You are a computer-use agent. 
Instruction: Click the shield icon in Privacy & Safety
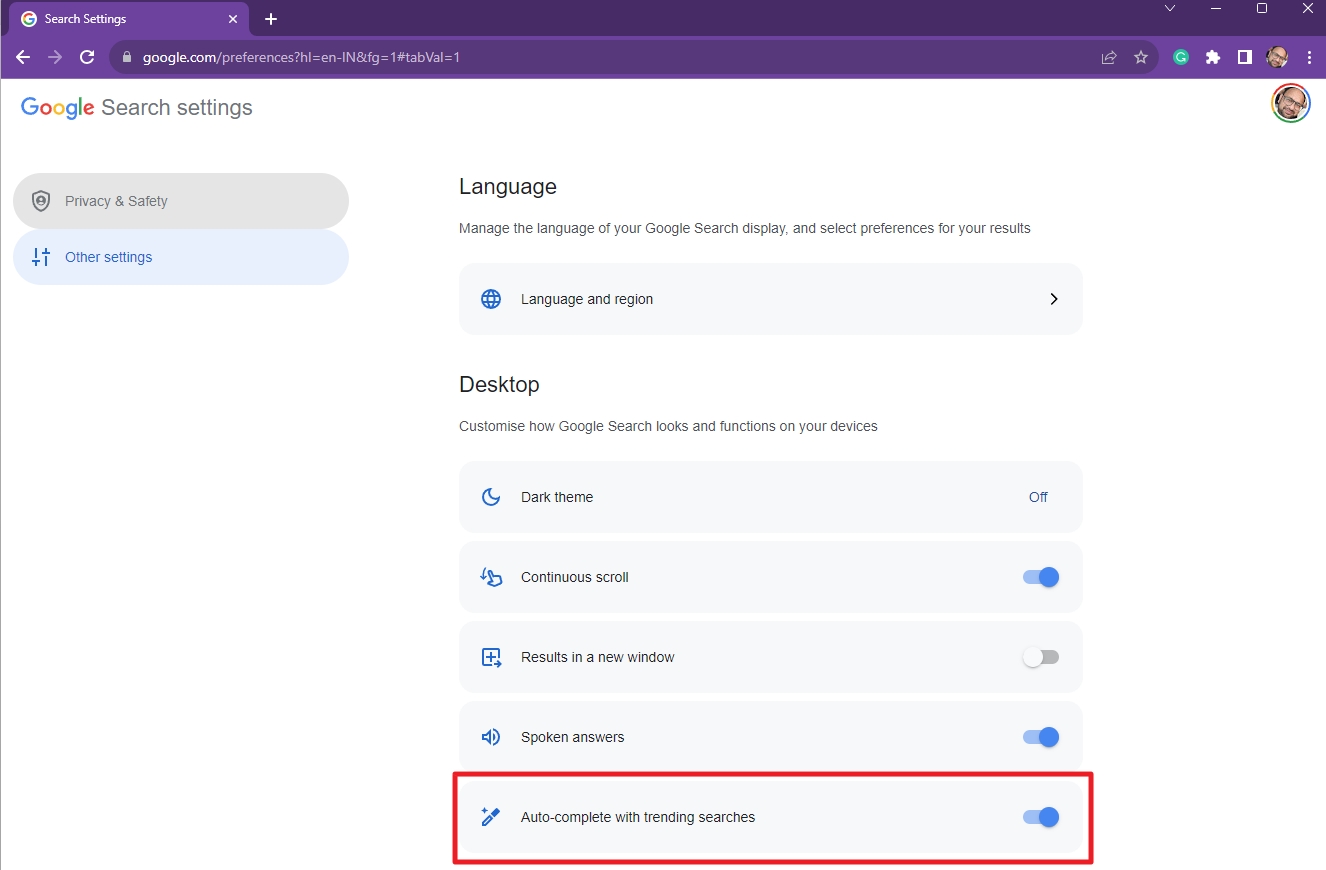(40, 200)
